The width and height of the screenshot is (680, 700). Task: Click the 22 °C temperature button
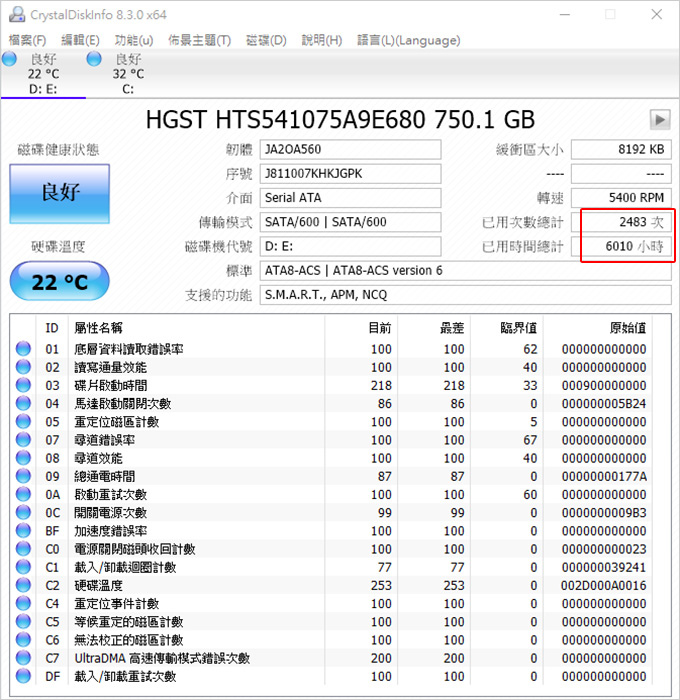[59, 281]
